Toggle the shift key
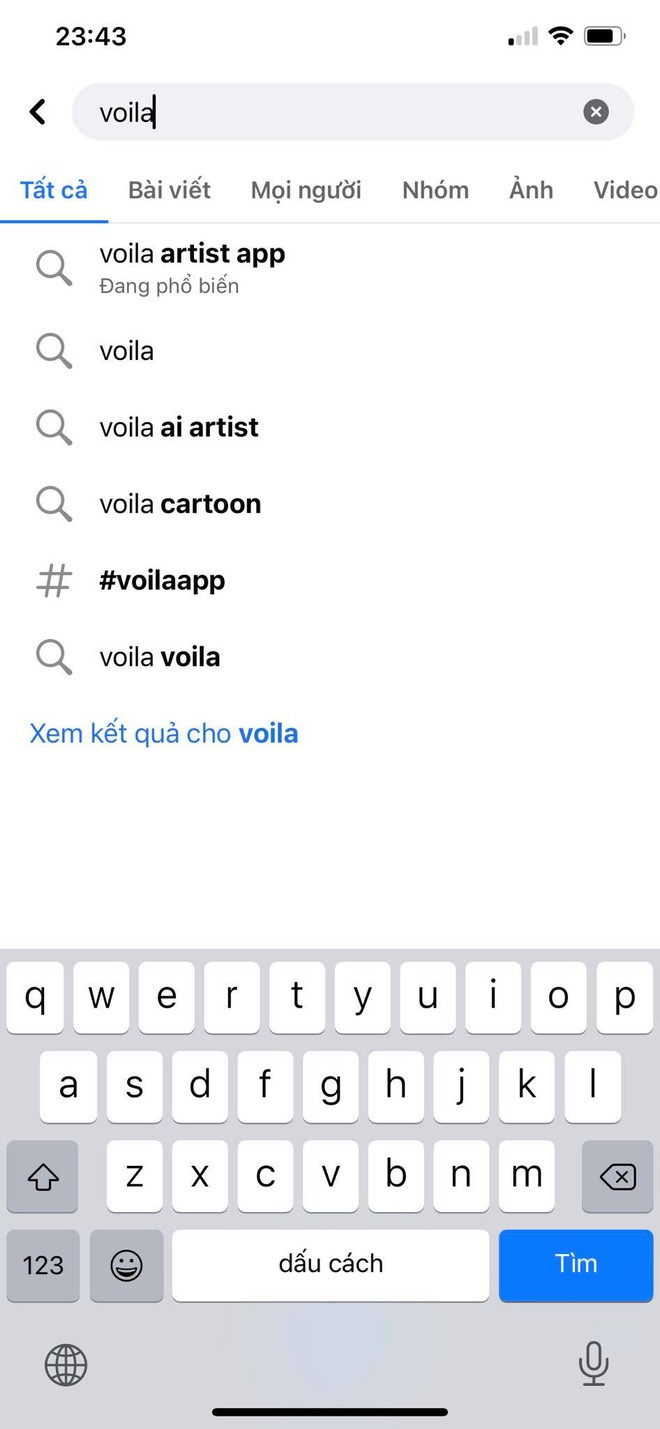Image resolution: width=660 pixels, height=1429 pixels. click(42, 1177)
